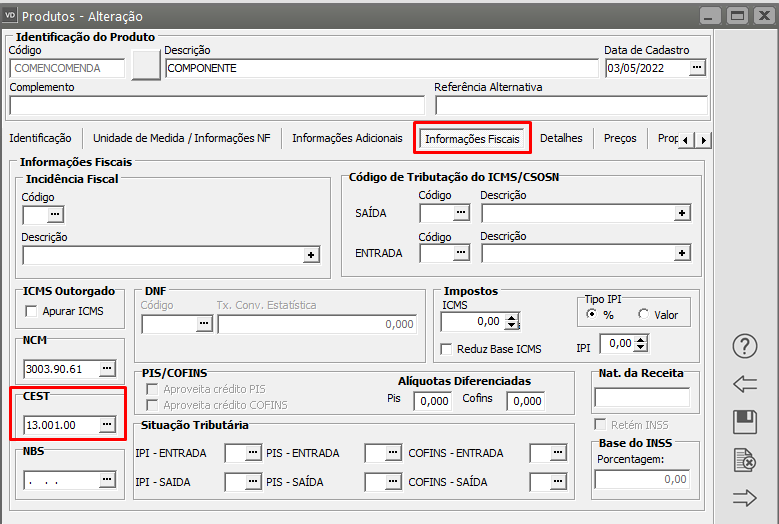Click the help question mark icon
779x524 pixels.
[x=745, y=346]
